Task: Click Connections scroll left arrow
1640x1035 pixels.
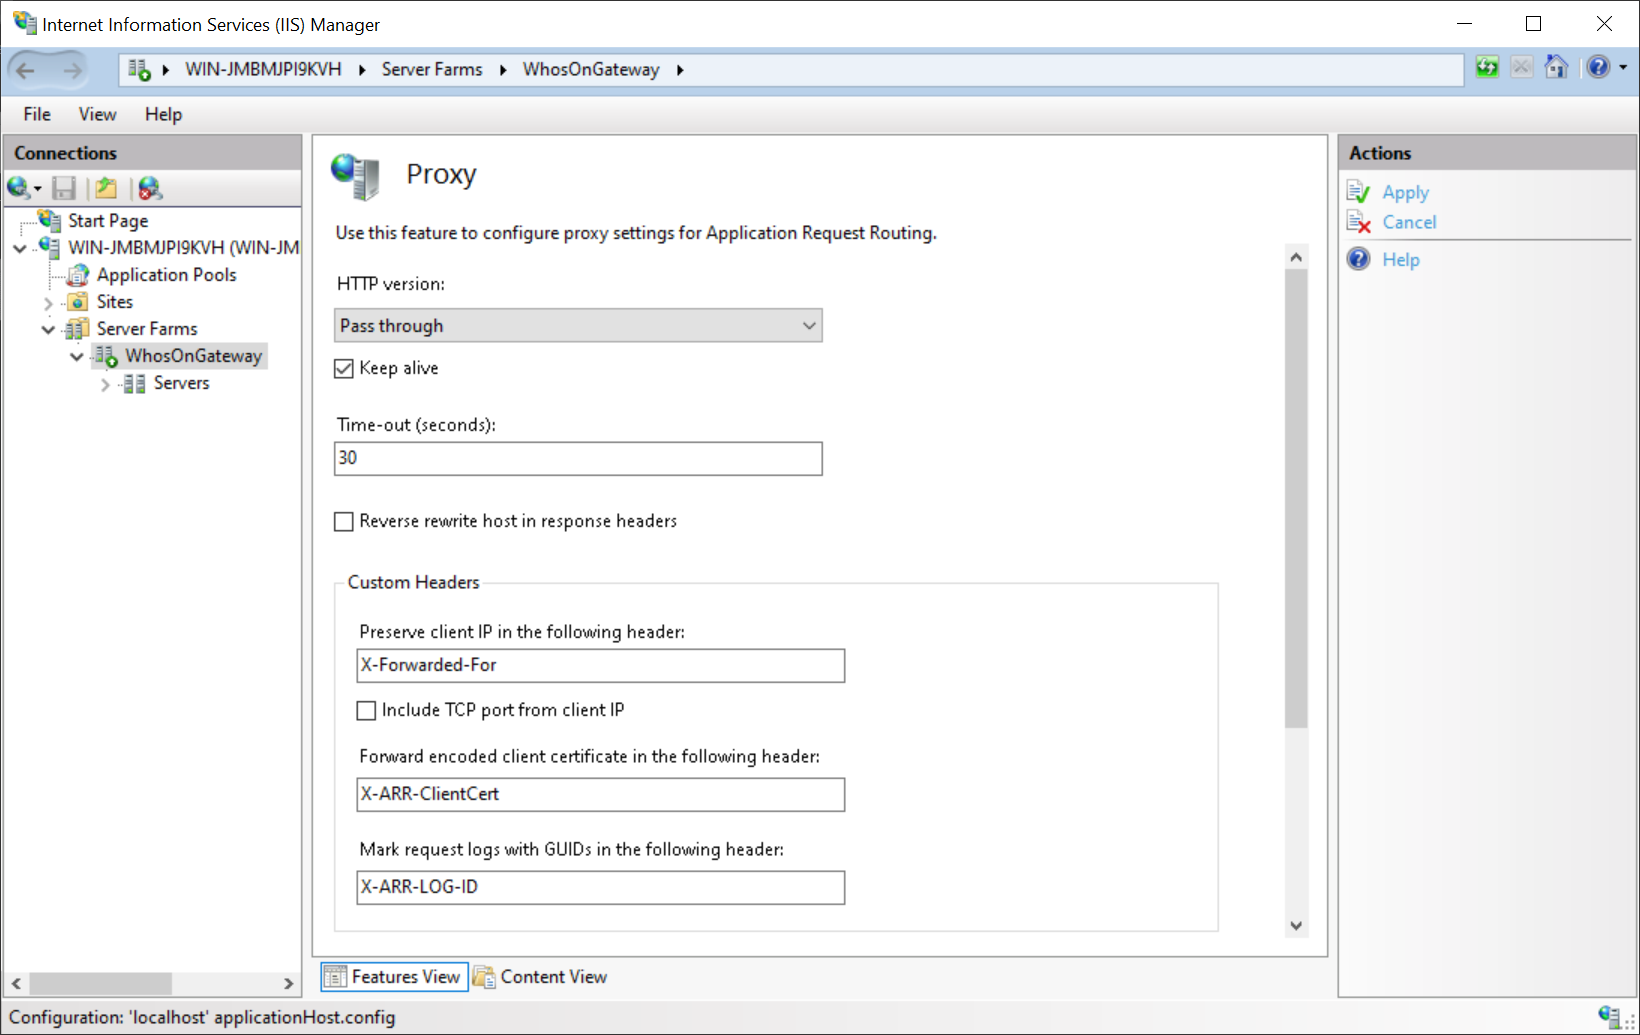Action: [x=16, y=983]
